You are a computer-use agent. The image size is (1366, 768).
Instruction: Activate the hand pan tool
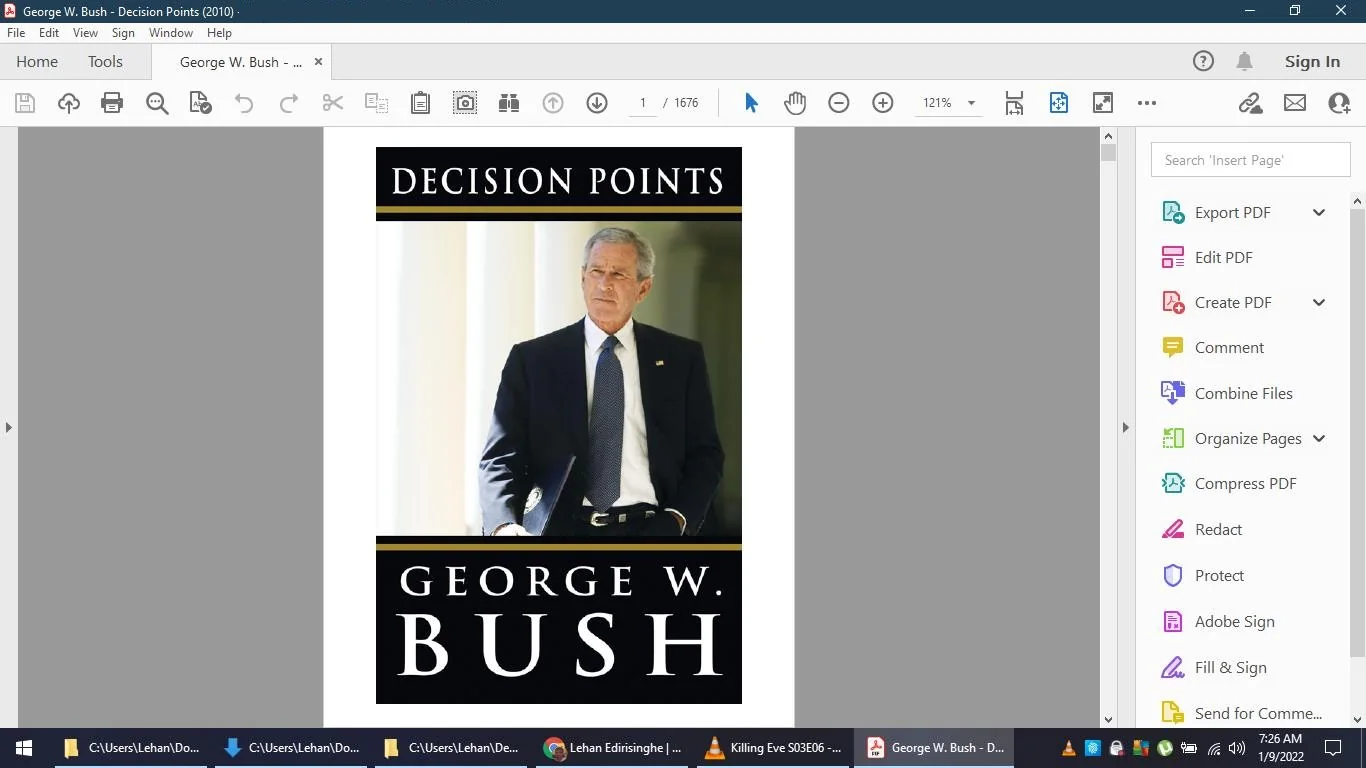[795, 103]
